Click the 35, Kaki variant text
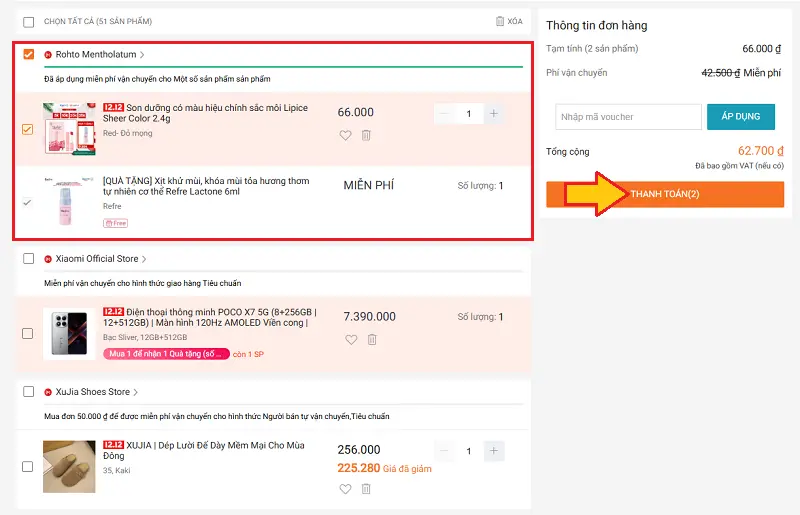Screen dimensions: 800x515 (116, 471)
